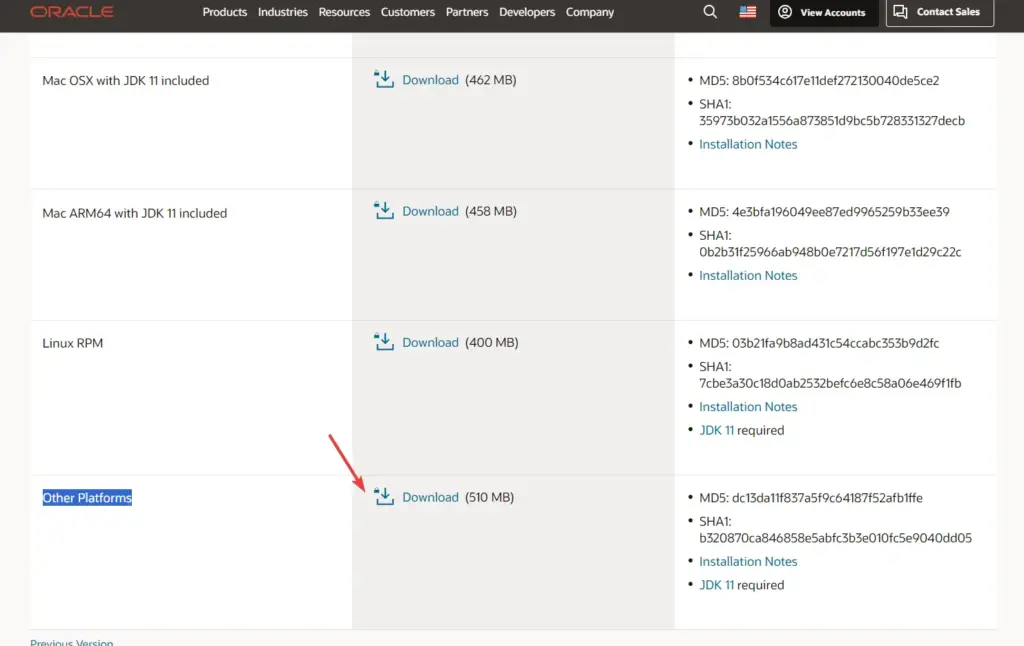Open the Previous Version link
The height and width of the screenshot is (646, 1024).
click(71, 641)
